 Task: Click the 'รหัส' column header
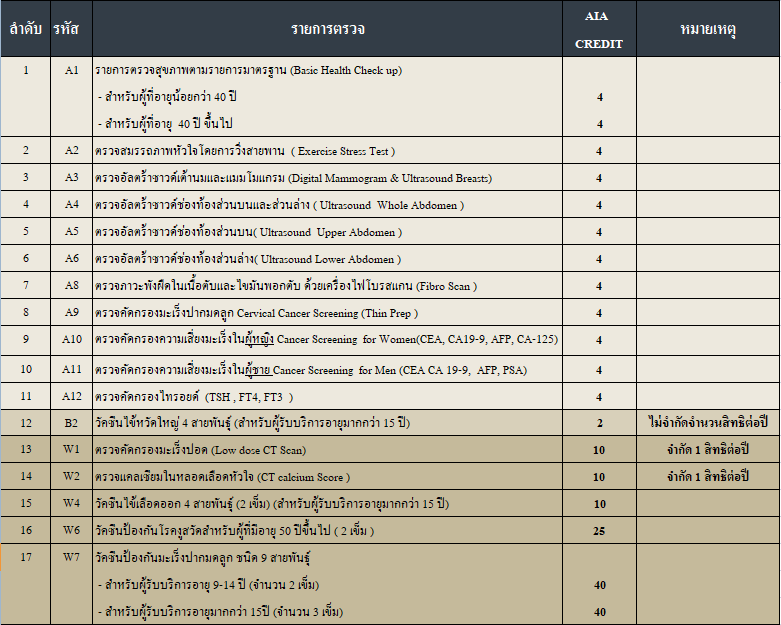tap(71, 29)
